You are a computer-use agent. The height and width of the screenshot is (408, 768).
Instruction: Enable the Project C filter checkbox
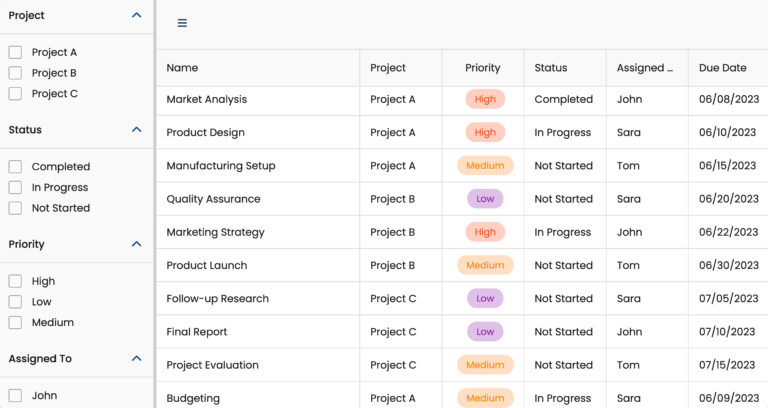pyautogui.click(x=15, y=94)
